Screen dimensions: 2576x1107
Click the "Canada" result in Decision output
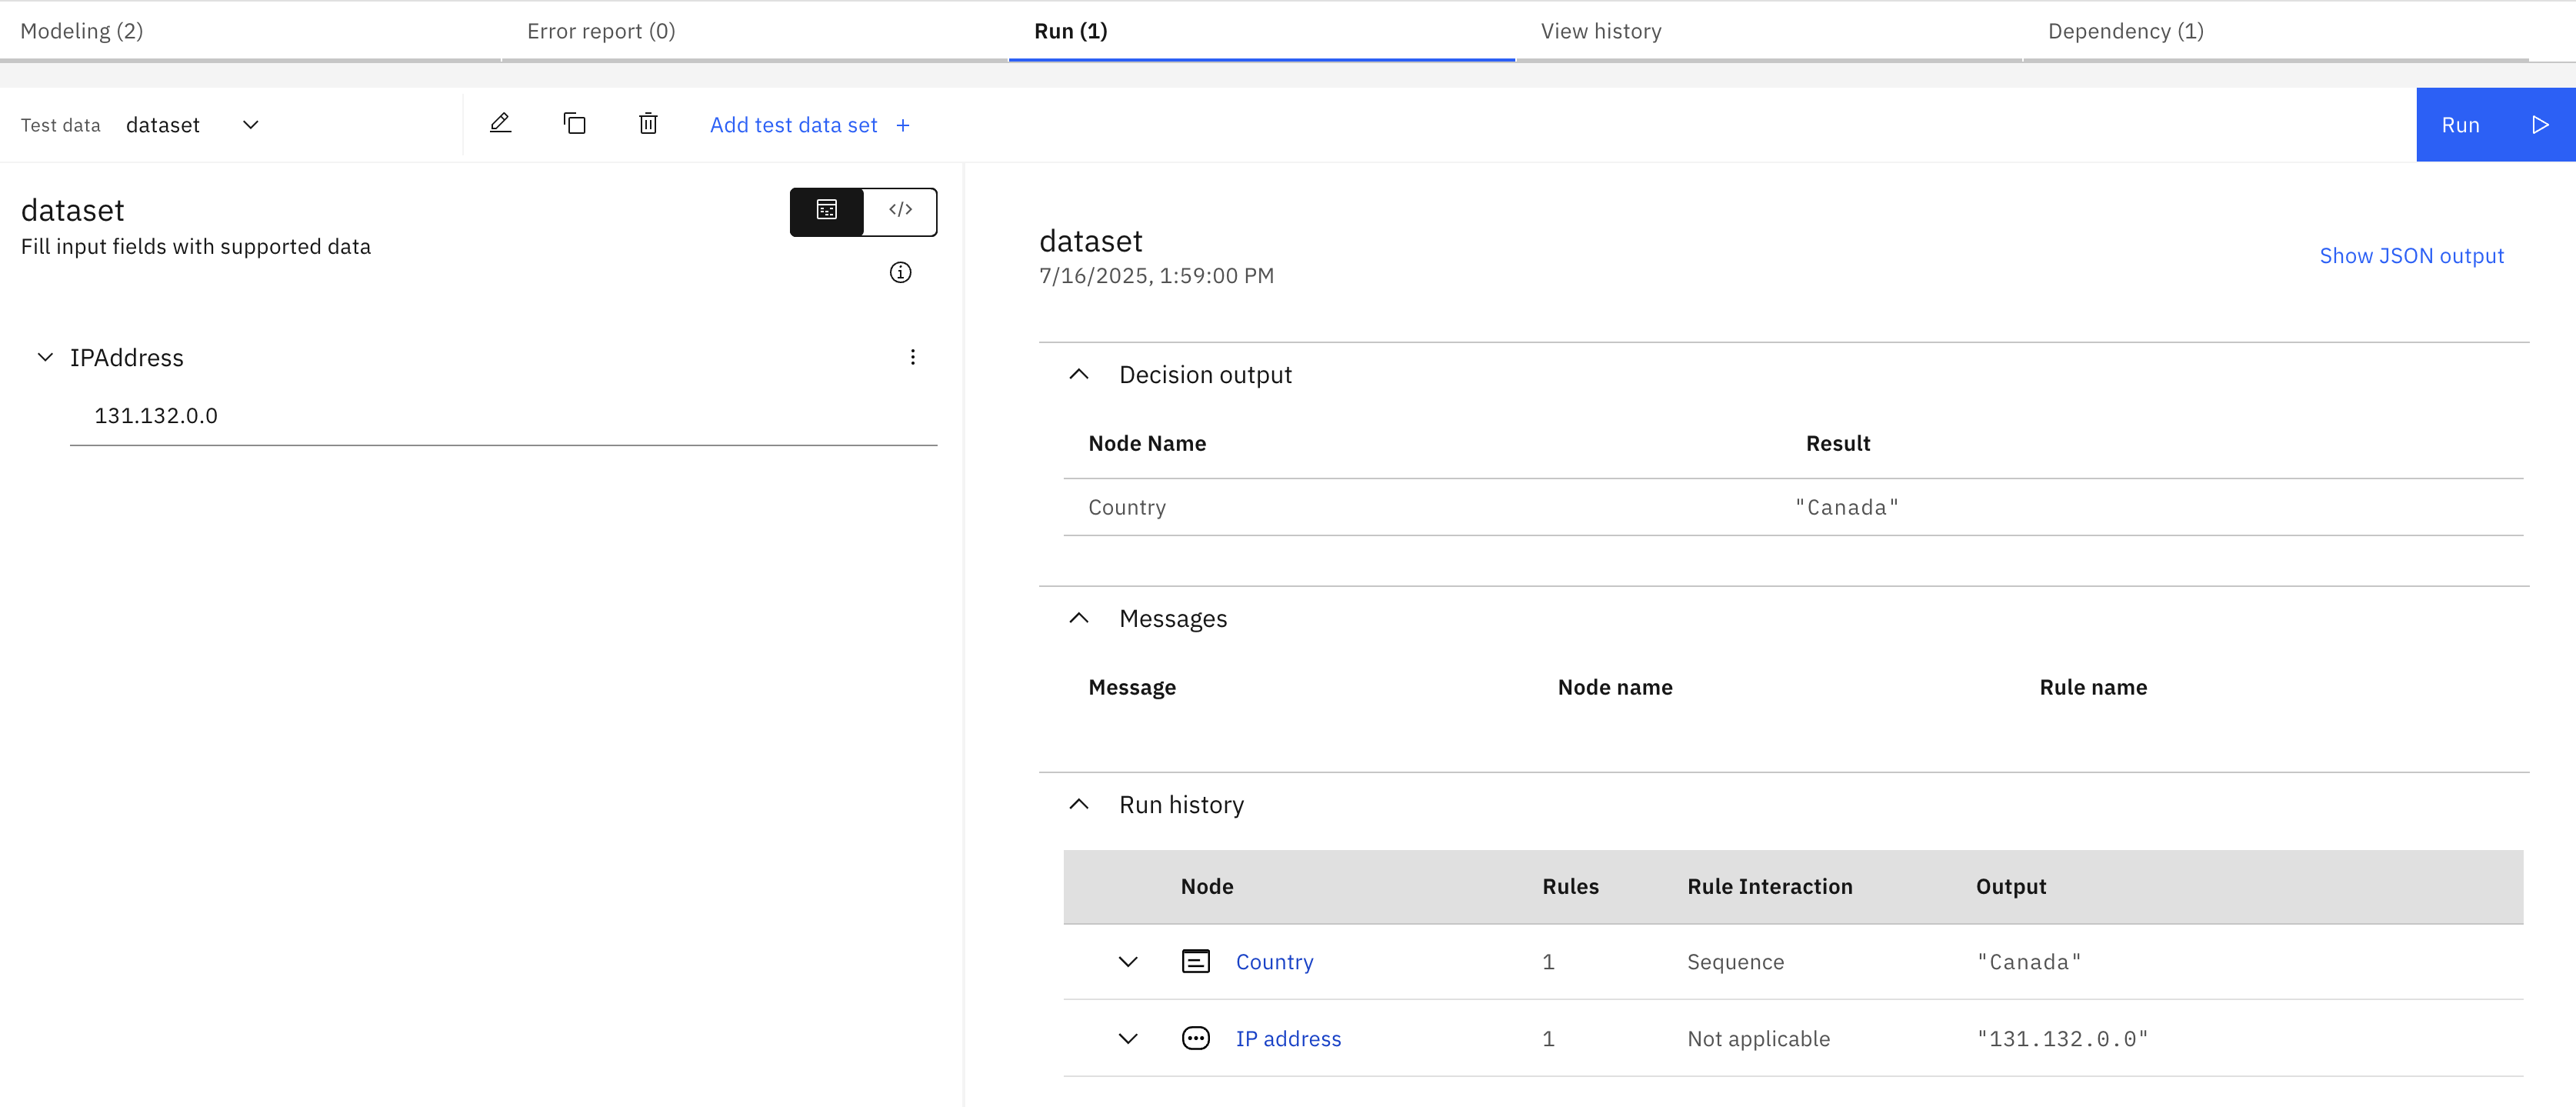click(x=1846, y=508)
